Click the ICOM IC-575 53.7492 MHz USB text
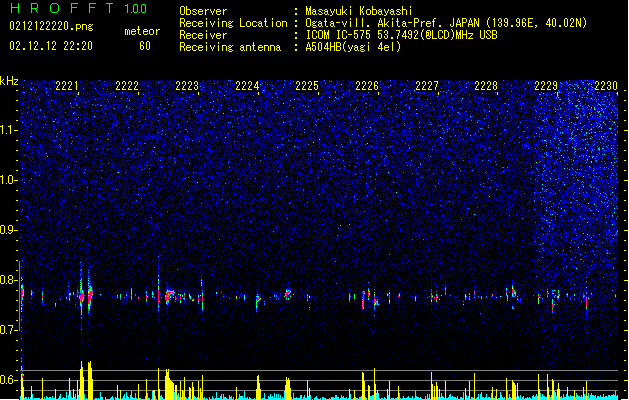 tap(402, 35)
